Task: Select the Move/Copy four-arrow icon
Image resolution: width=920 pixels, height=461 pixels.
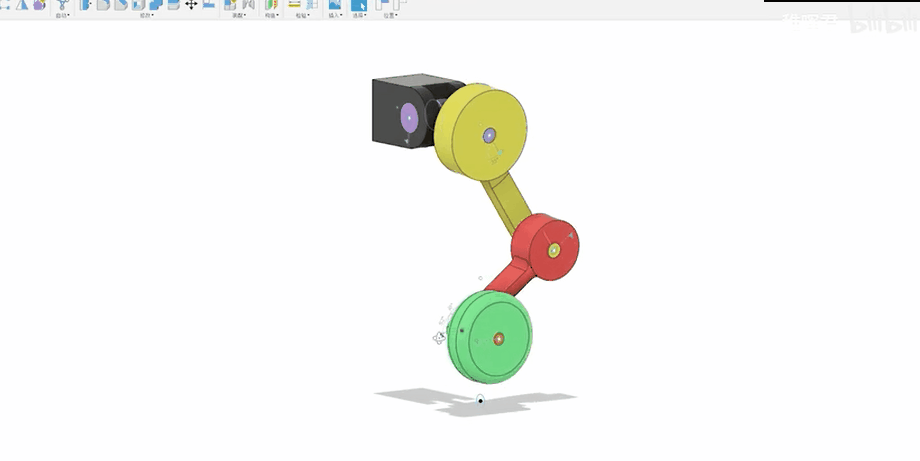Action: (191, 4)
